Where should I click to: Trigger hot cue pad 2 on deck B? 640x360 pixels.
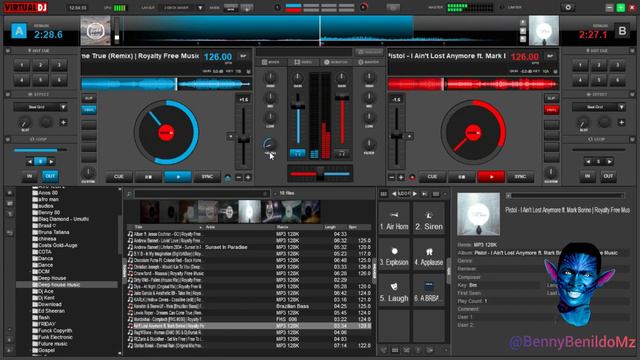point(599,65)
